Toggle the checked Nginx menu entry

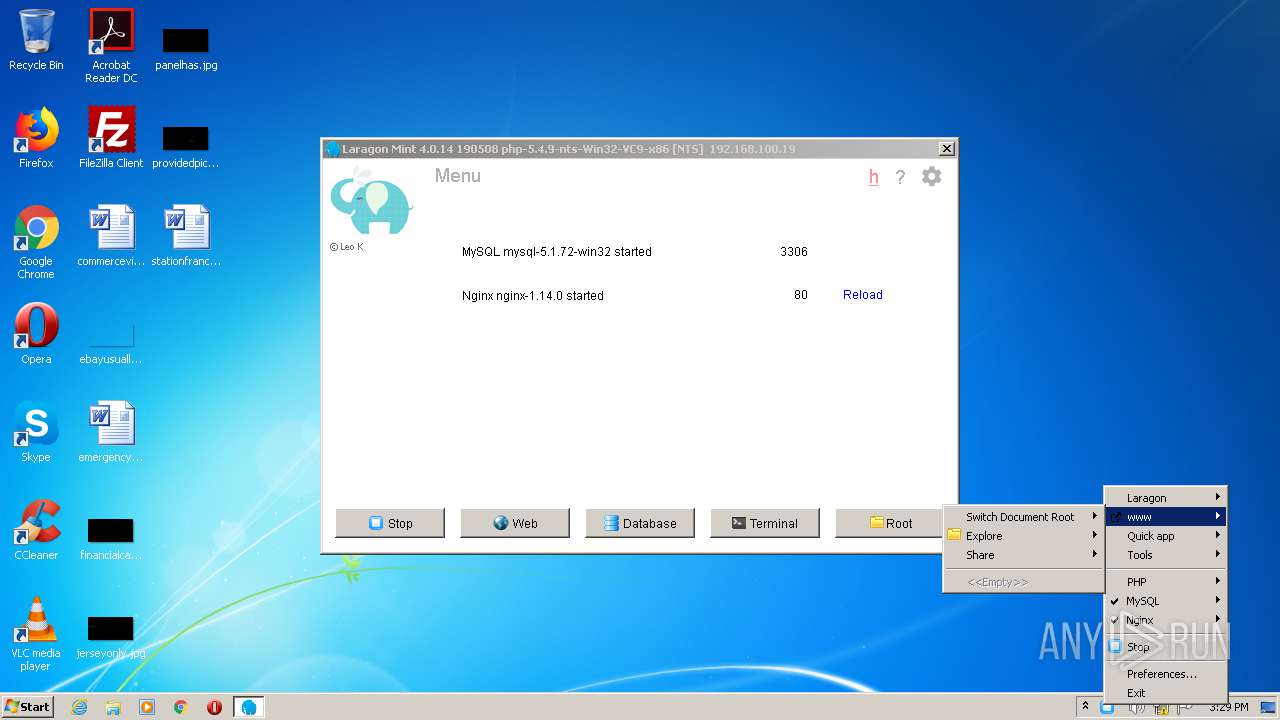tap(1165, 620)
